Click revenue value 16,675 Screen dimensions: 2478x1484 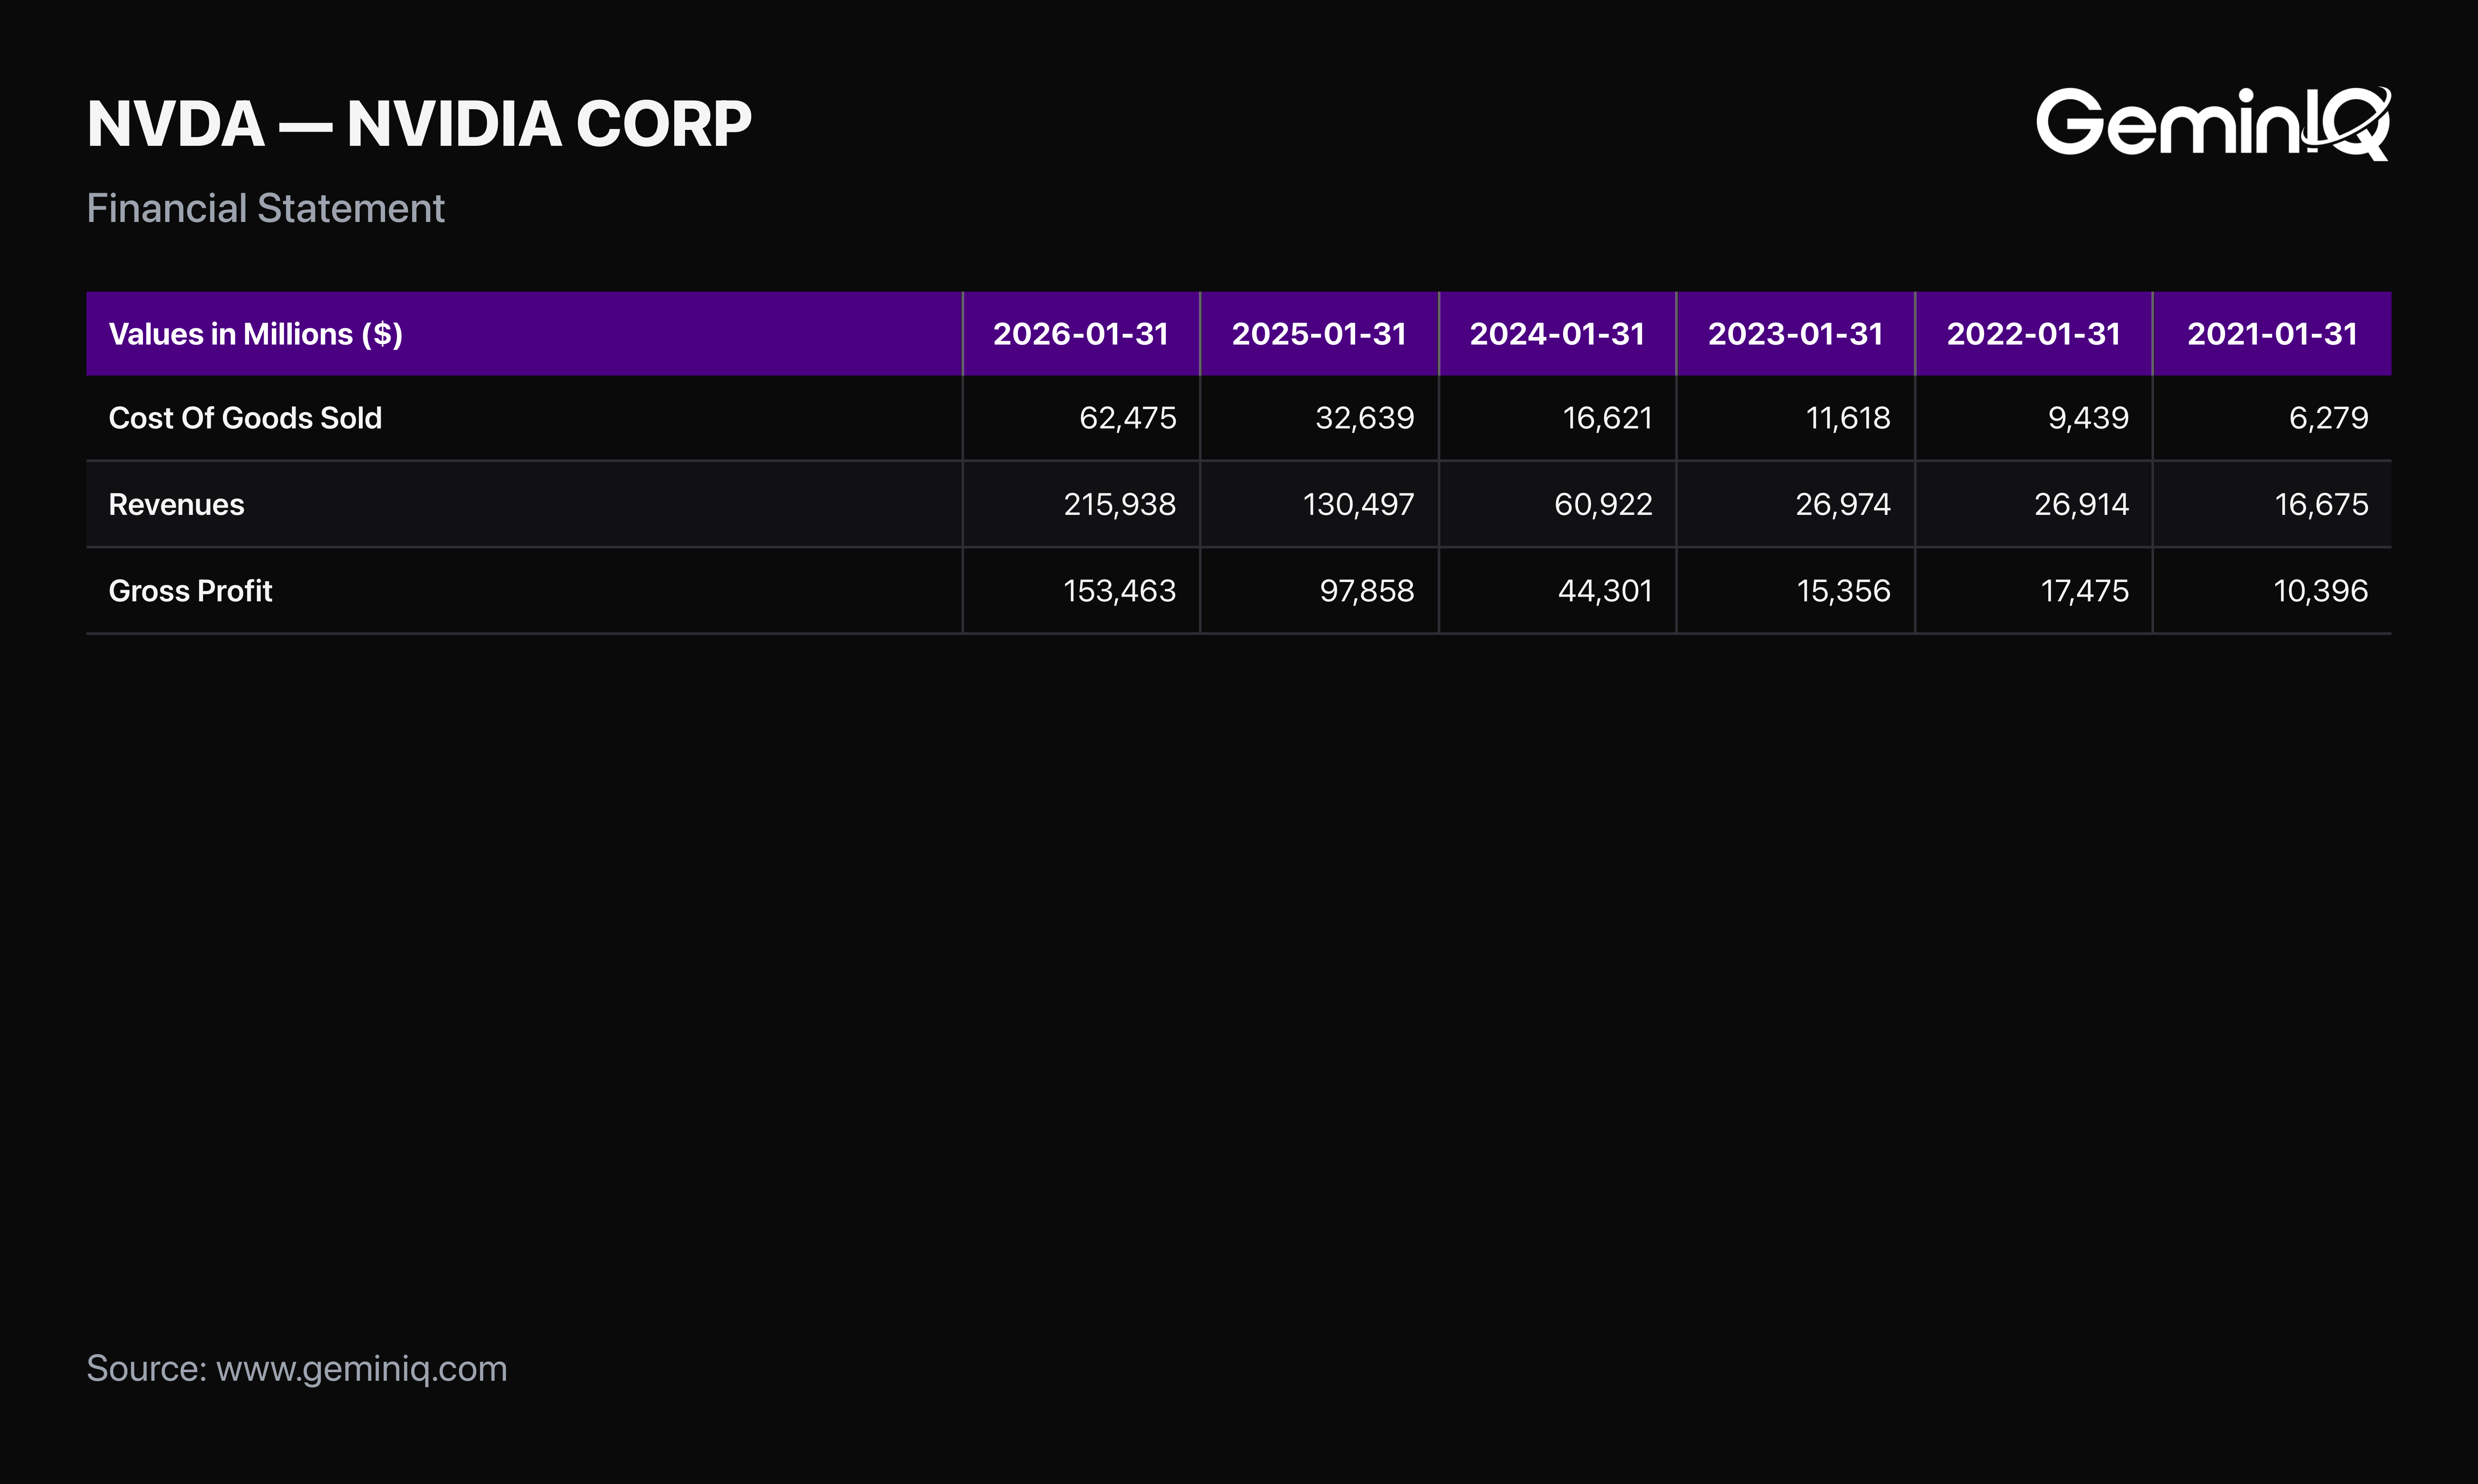(2321, 505)
